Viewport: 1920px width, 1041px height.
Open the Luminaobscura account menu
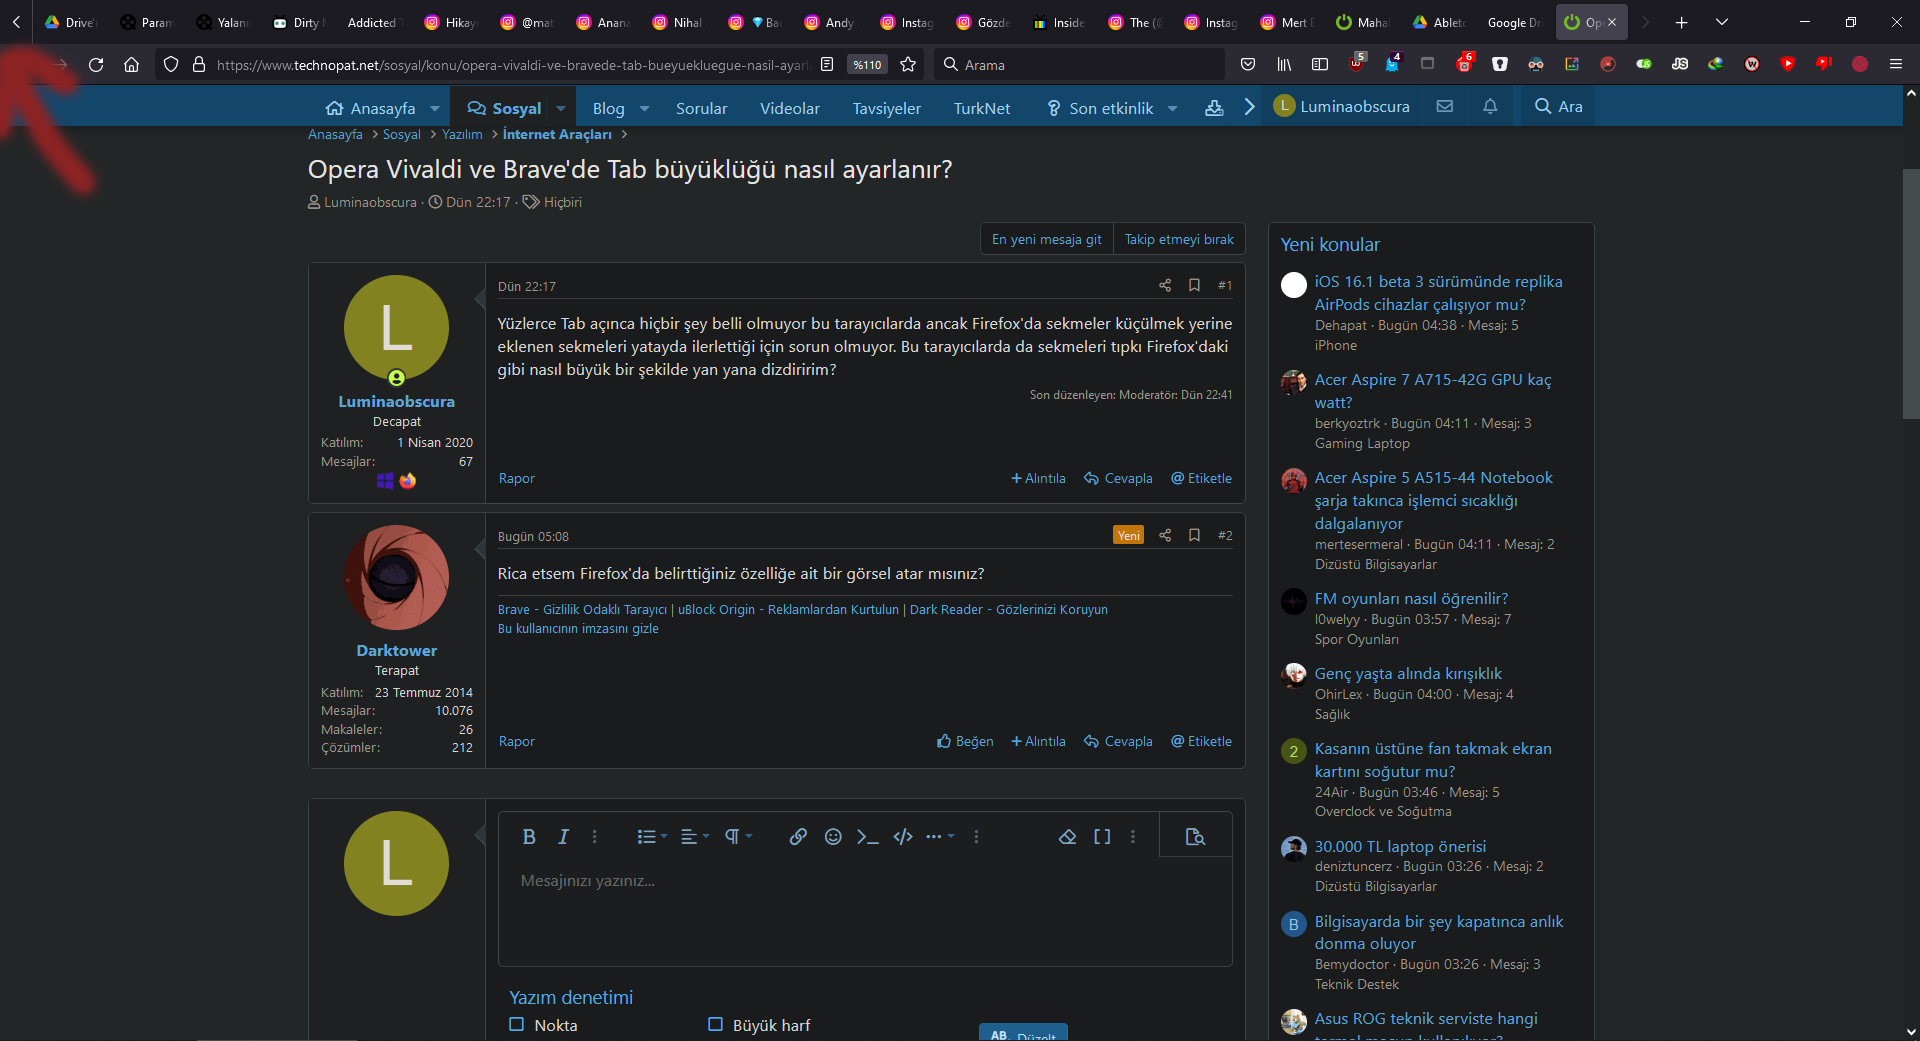pyautogui.click(x=1342, y=106)
